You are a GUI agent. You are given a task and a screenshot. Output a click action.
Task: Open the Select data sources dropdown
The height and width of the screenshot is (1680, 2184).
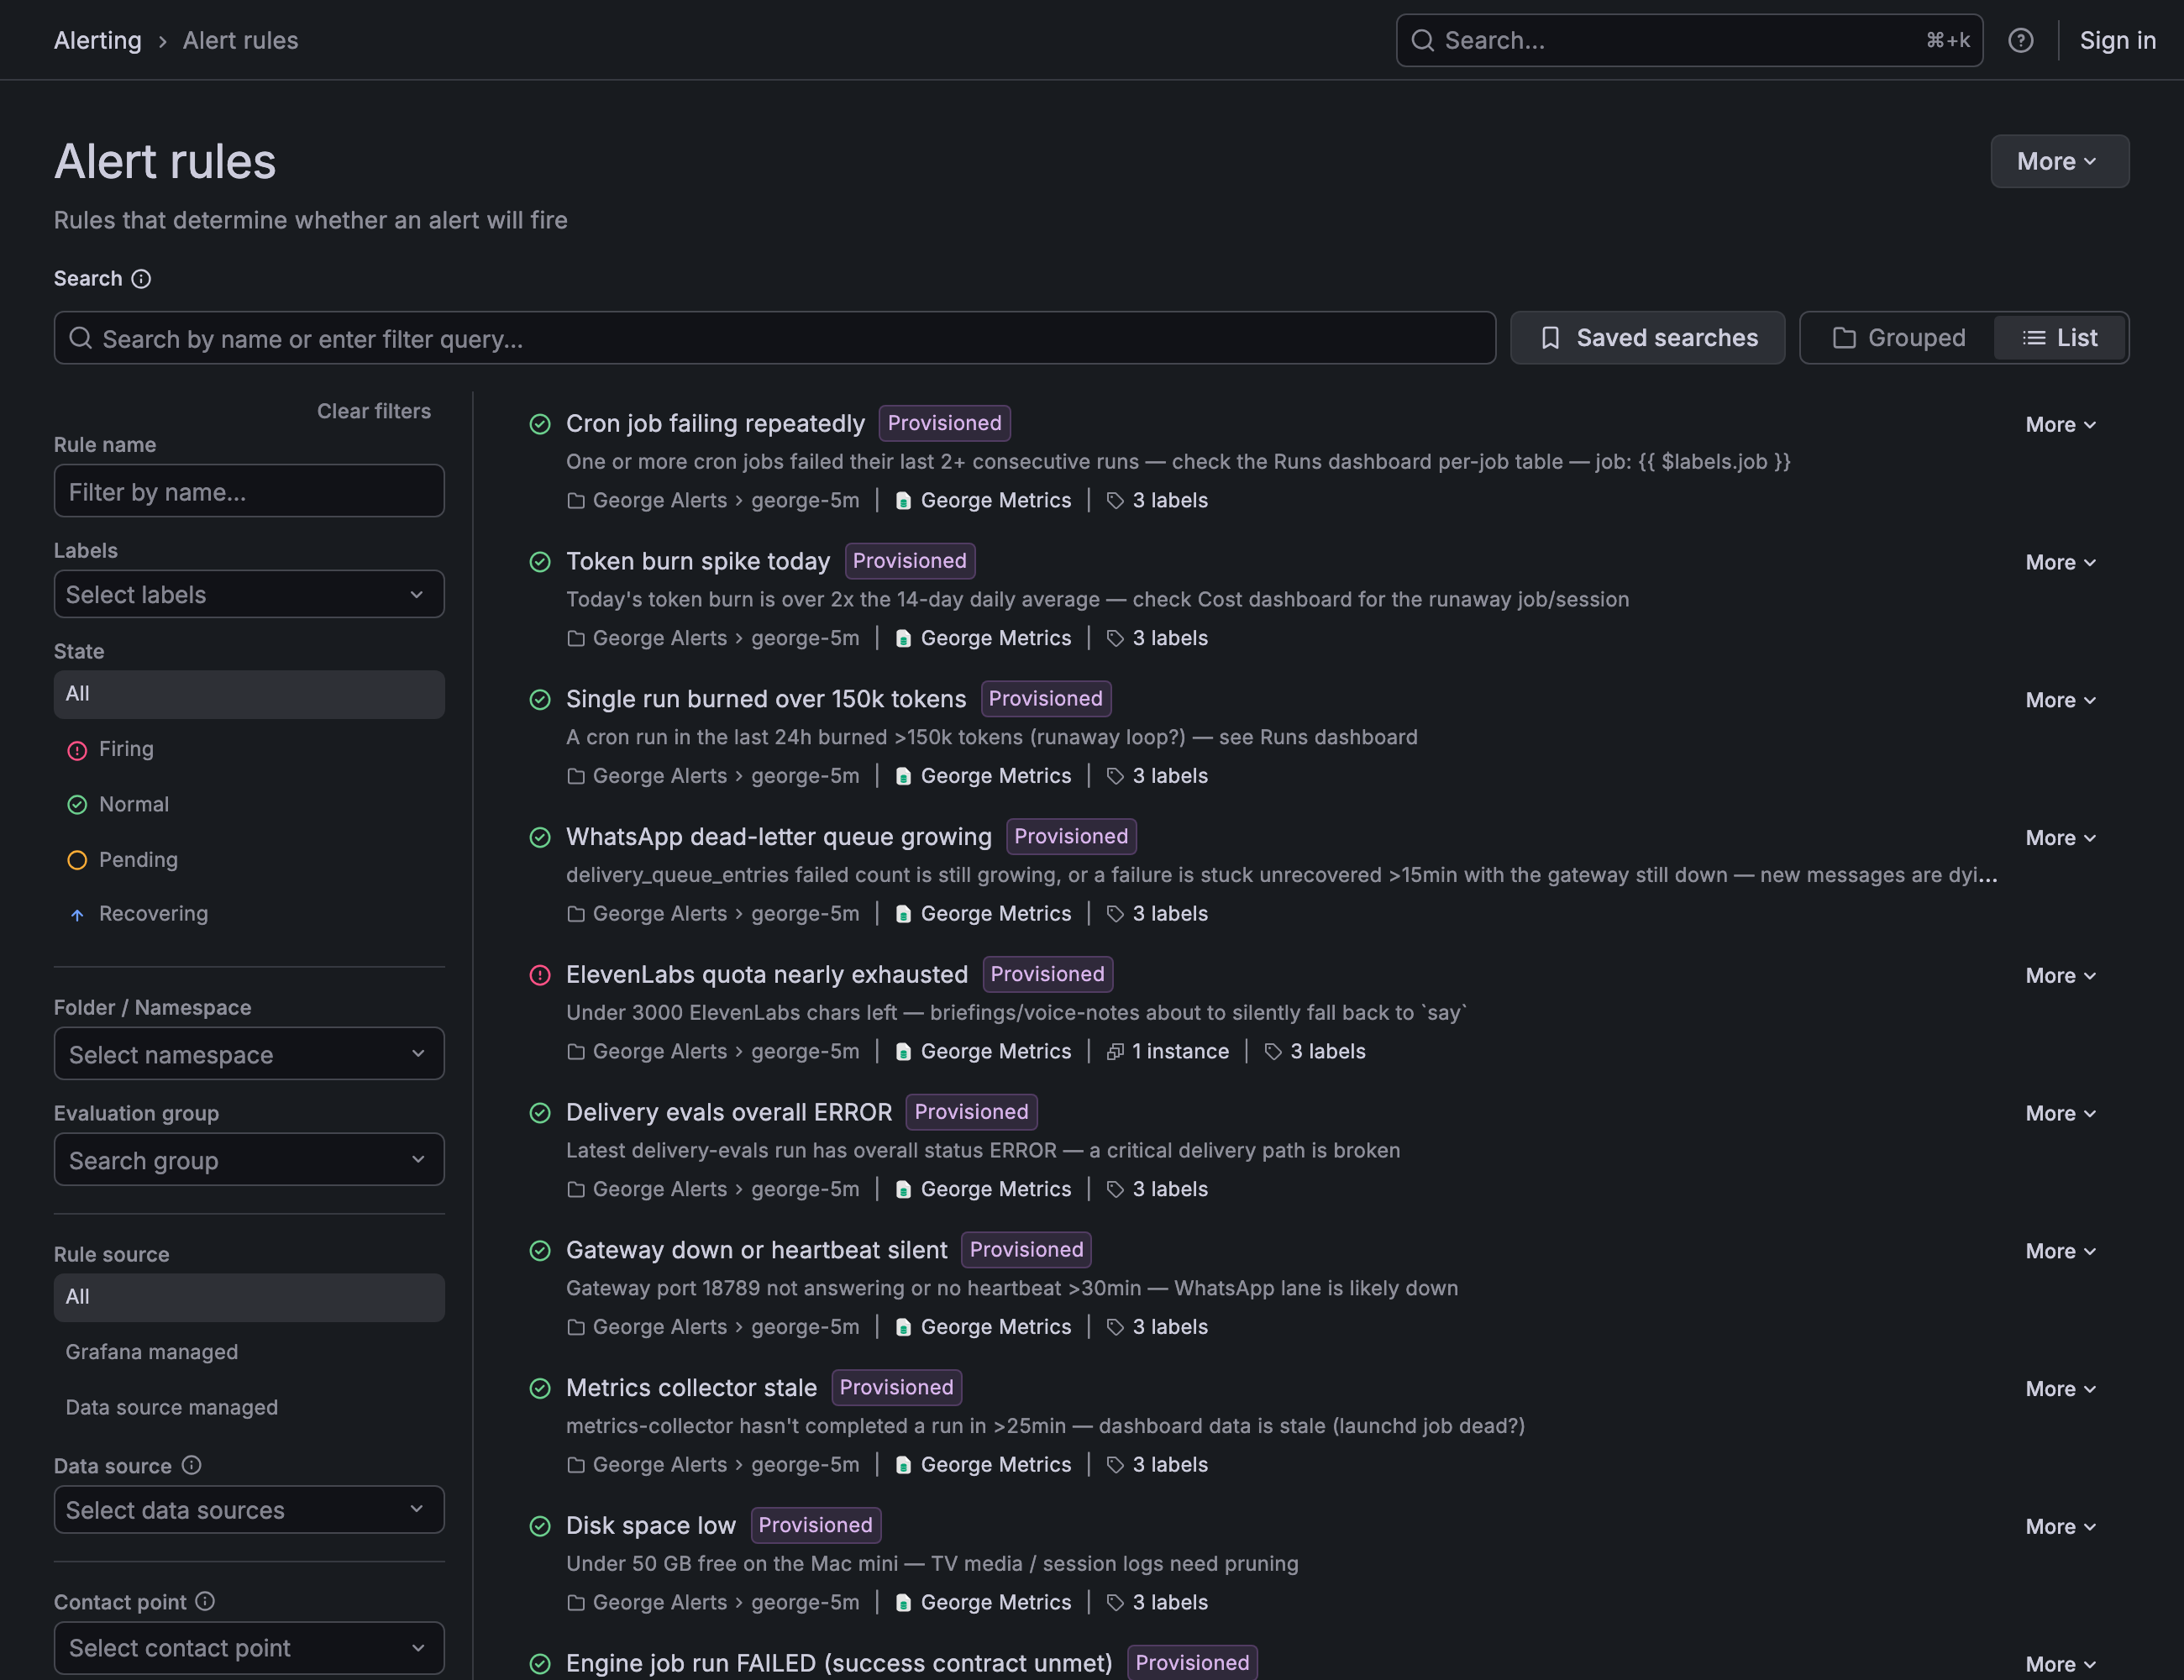click(249, 1509)
